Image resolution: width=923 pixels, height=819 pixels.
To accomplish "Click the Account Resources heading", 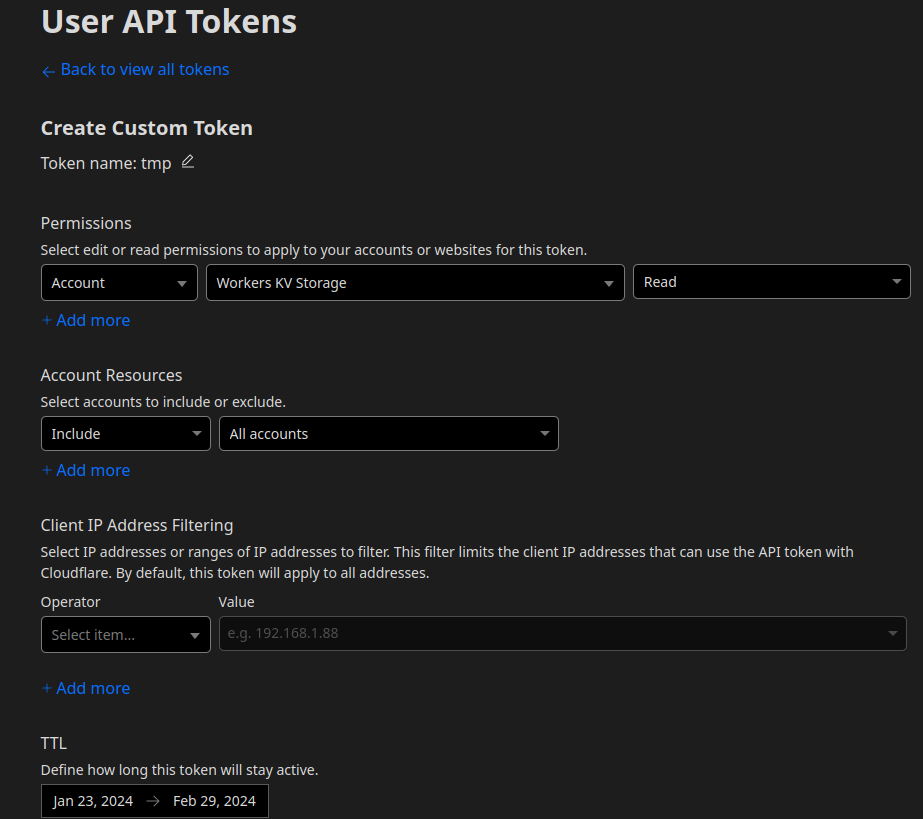I will [x=111, y=375].
